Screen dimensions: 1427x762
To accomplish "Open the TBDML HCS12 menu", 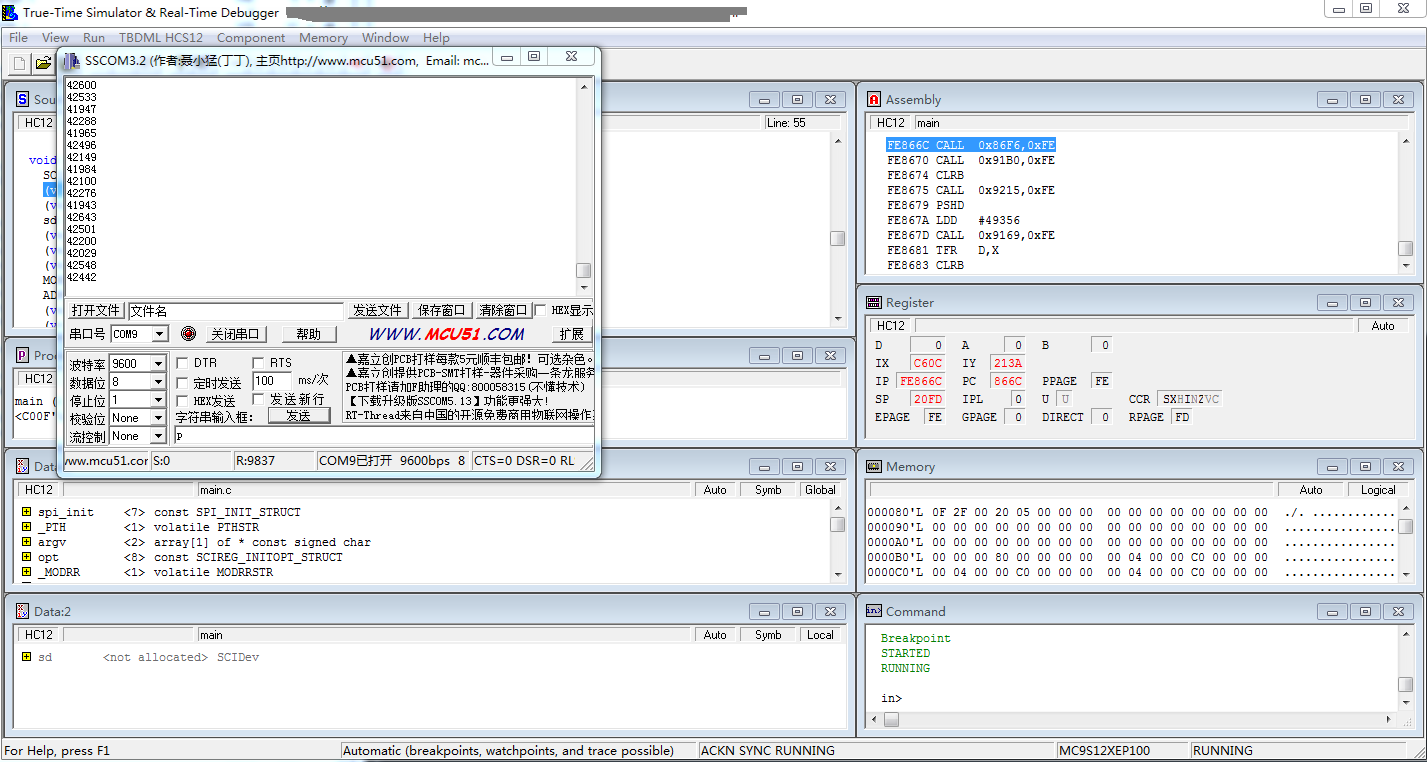I will tap(161, 38).
